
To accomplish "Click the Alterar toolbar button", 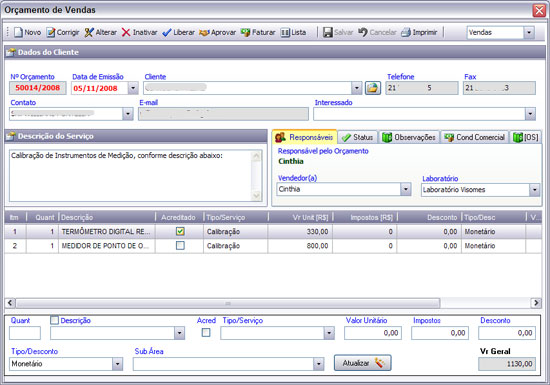I will [101, 32].
